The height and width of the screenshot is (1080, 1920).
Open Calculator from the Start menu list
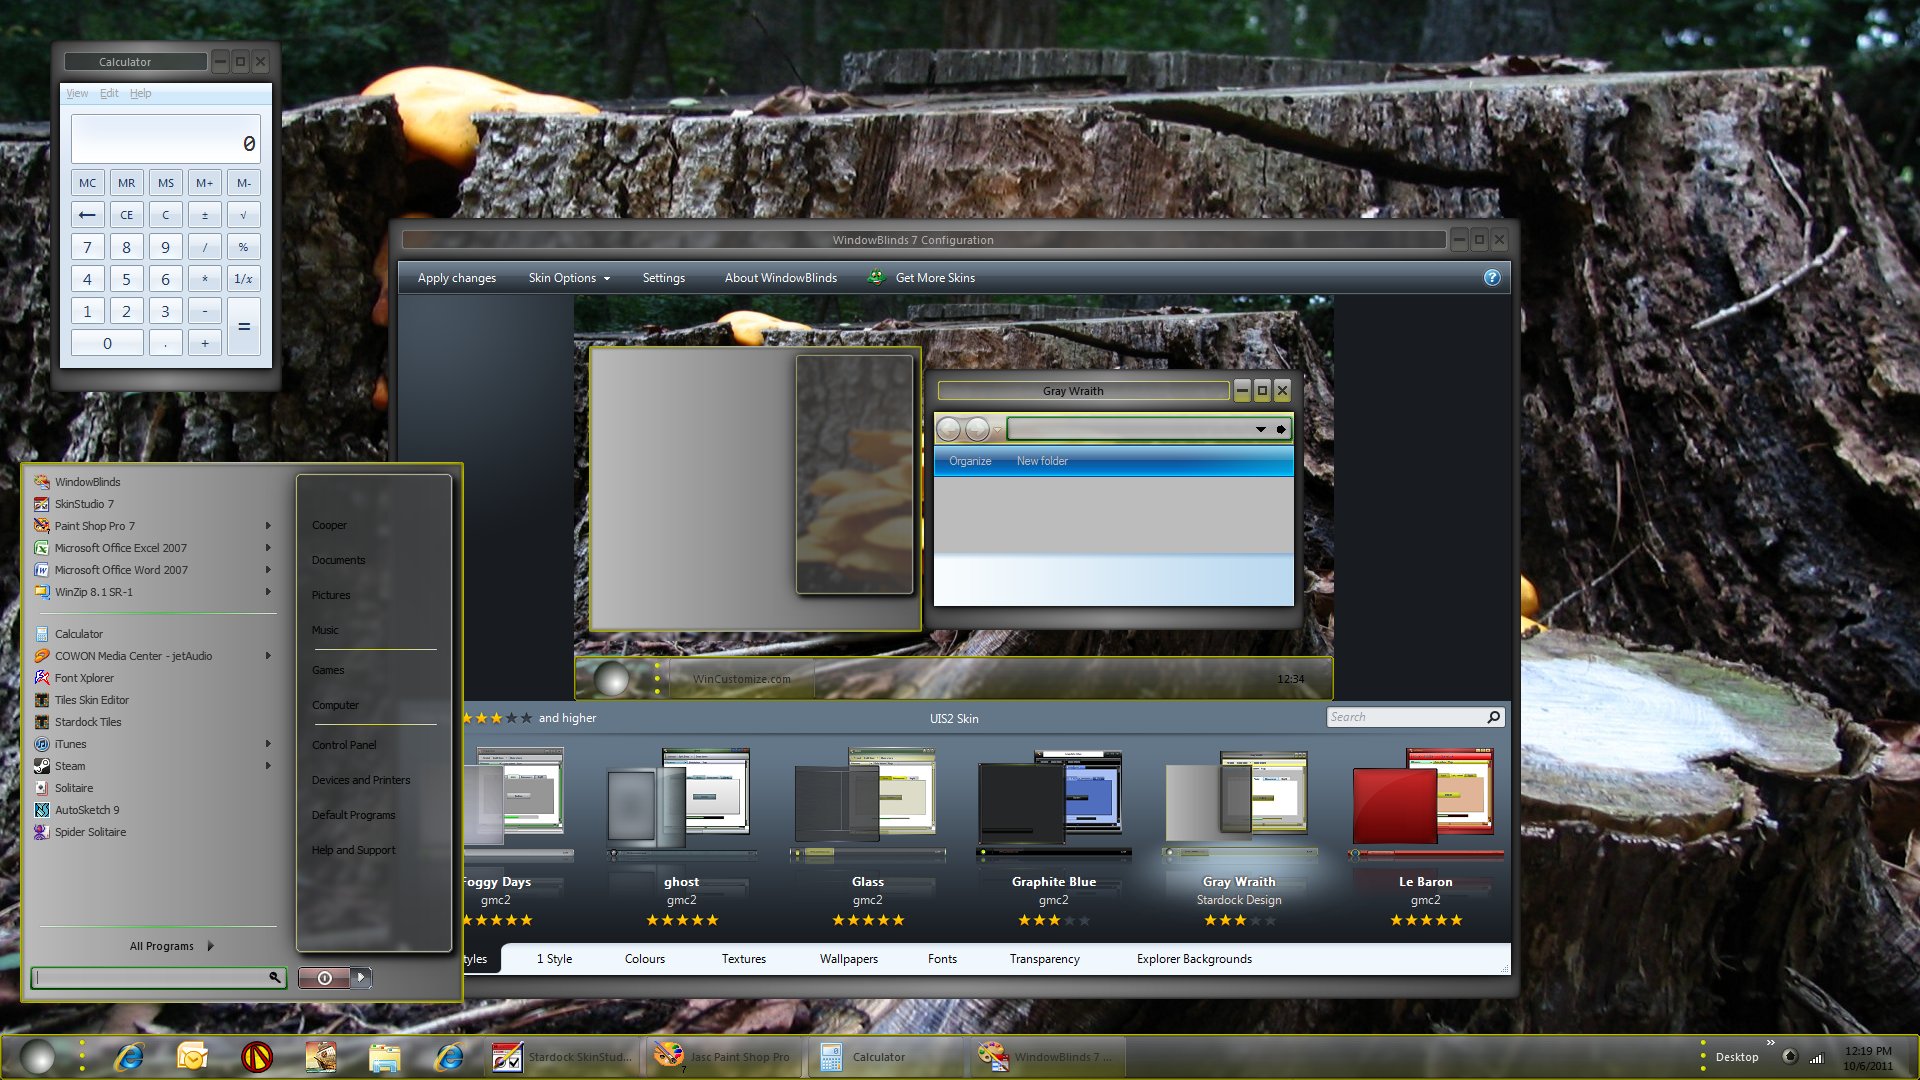click(x=78, y=634)
